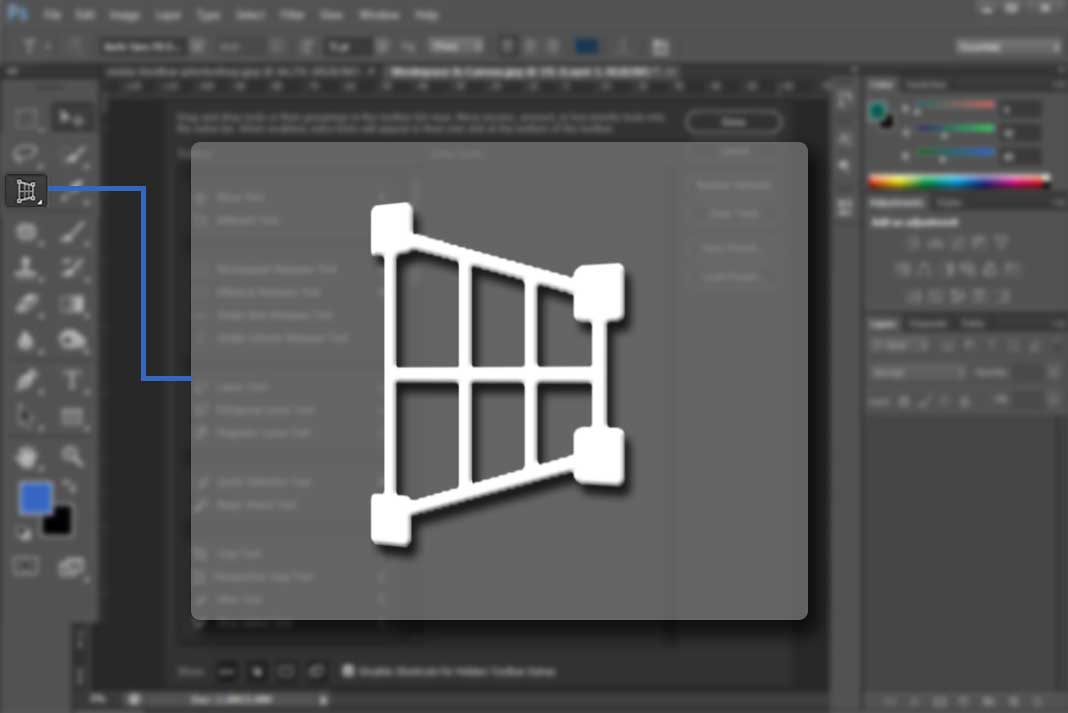Select the Blur tool
This screenshot has width=1068, height=713.
pos(26,340)
